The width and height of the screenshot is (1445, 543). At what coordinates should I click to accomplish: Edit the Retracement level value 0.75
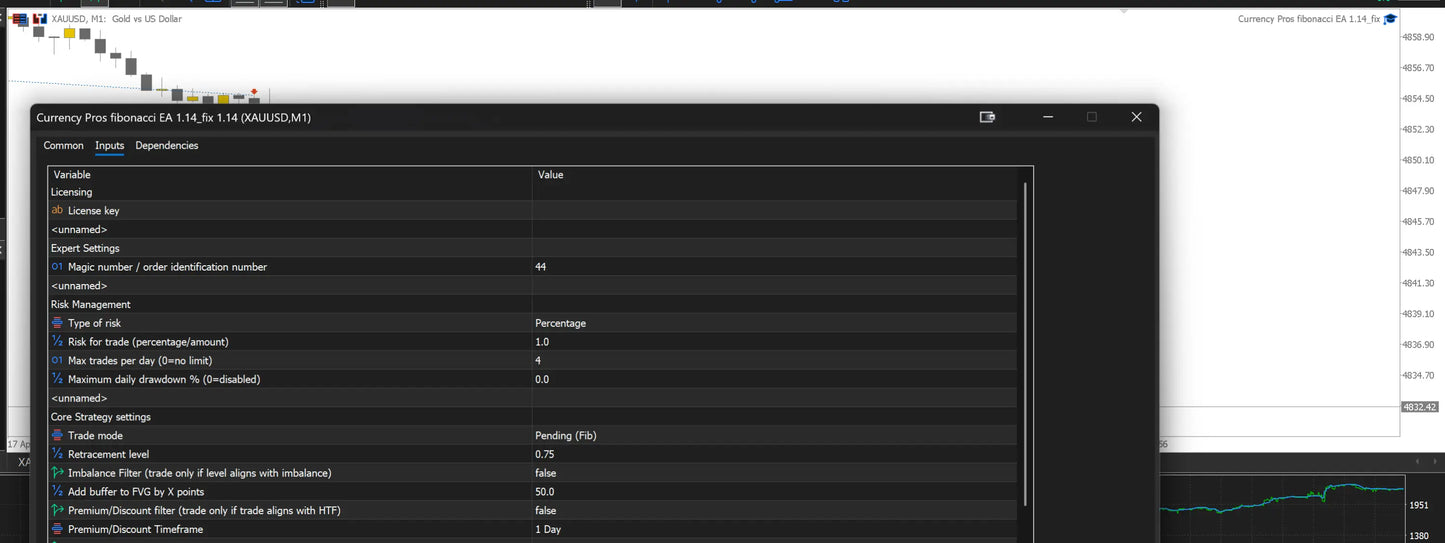coord(774,454)
